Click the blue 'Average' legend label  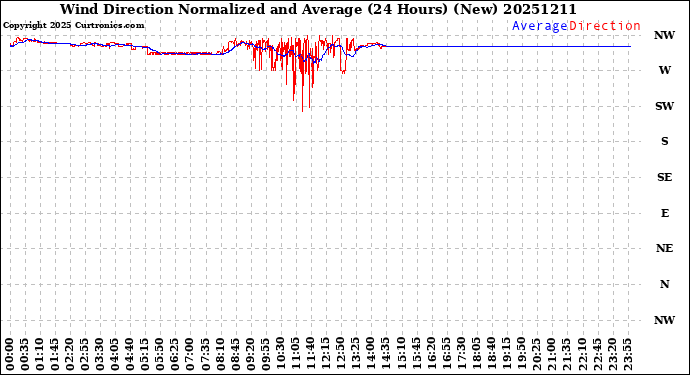tap(540, 26)
